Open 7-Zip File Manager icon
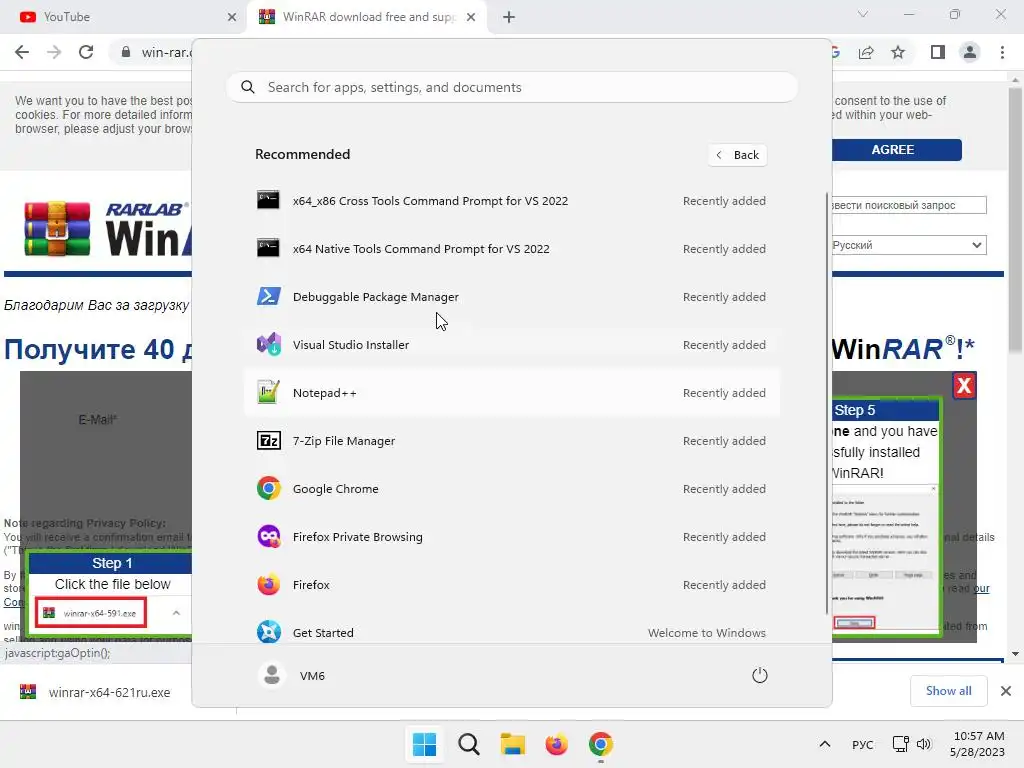The height and width of the screenshot is (768, 1024). tap(268, 441)
